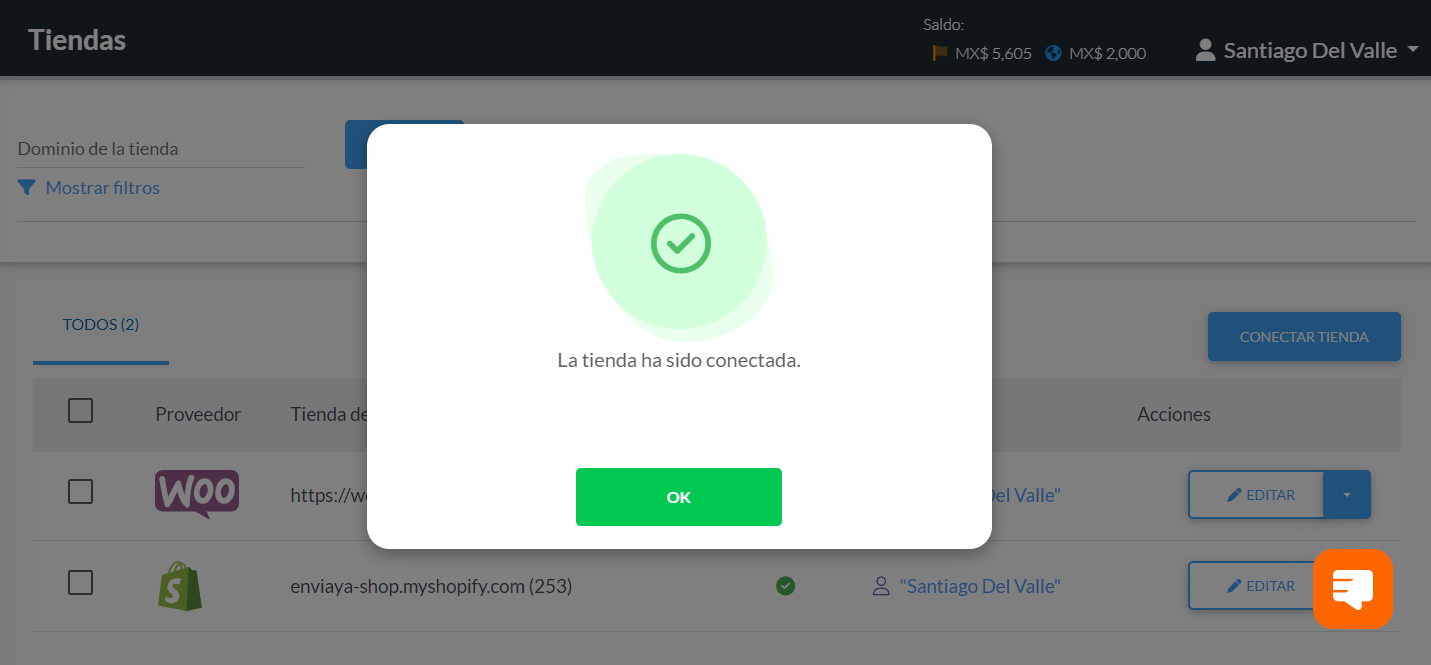Click the CONECTAR TIENDA button
The image size is (1431, 665).
(x=1304, y=337)
